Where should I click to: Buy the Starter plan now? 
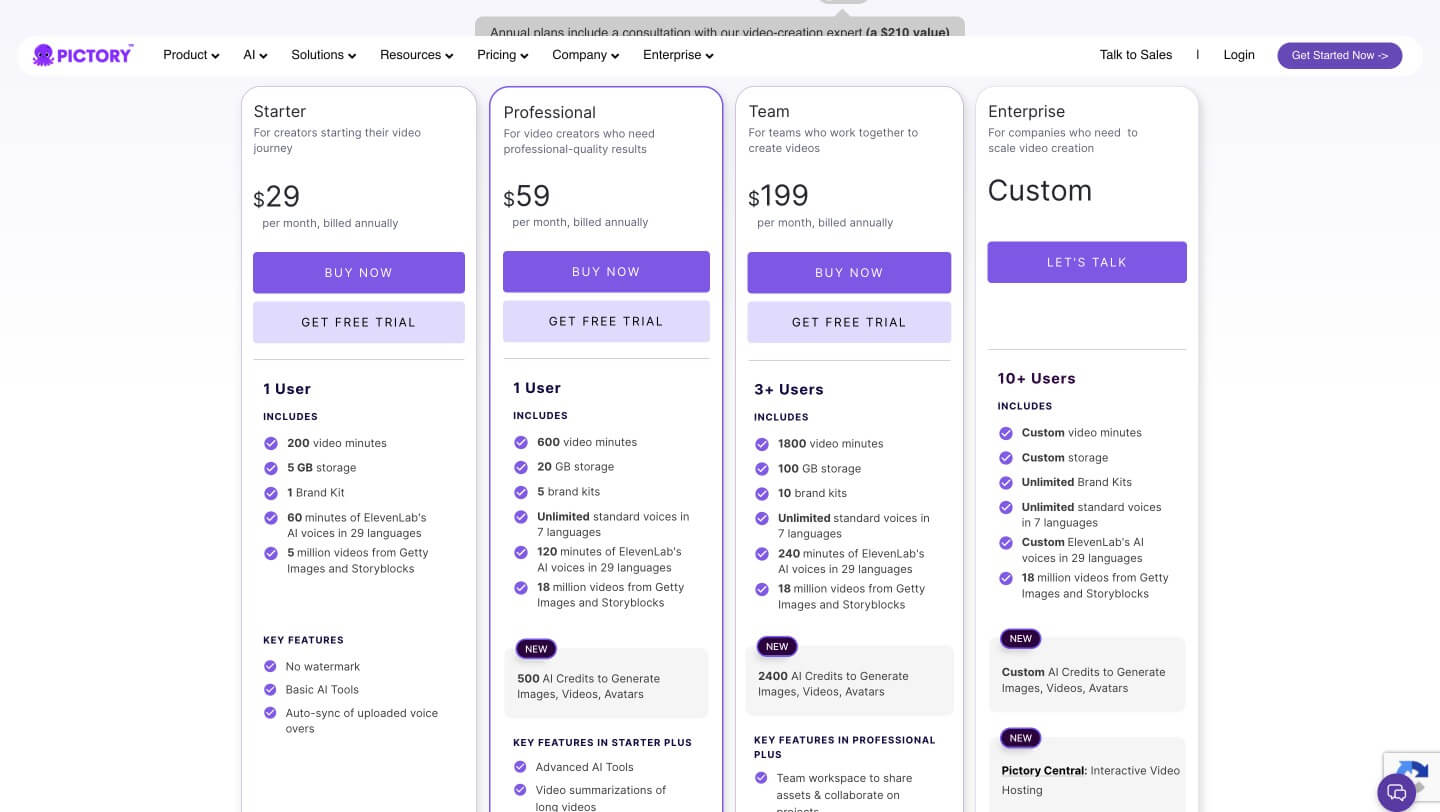(359, 273)
